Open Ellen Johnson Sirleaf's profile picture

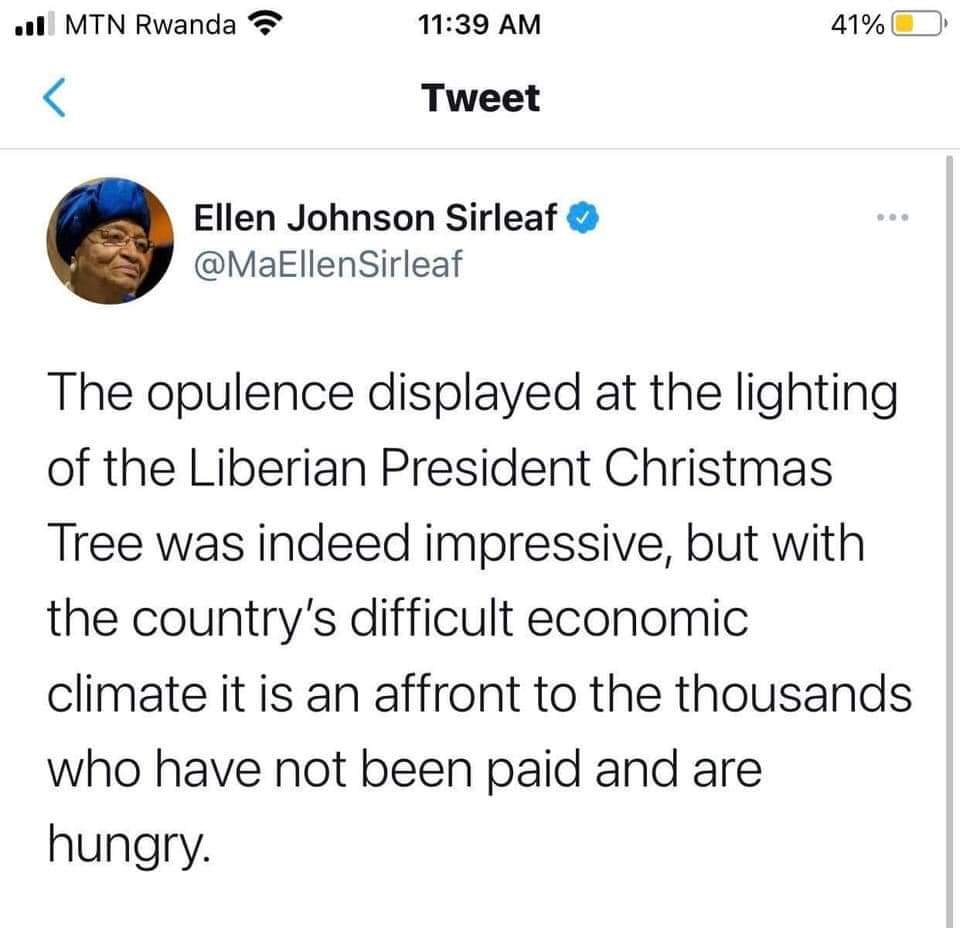click(x=110, y=241)
